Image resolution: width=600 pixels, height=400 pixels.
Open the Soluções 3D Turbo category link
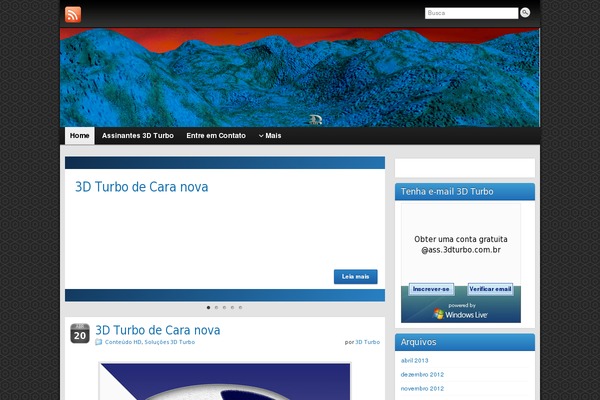click(x=170, y=342)
